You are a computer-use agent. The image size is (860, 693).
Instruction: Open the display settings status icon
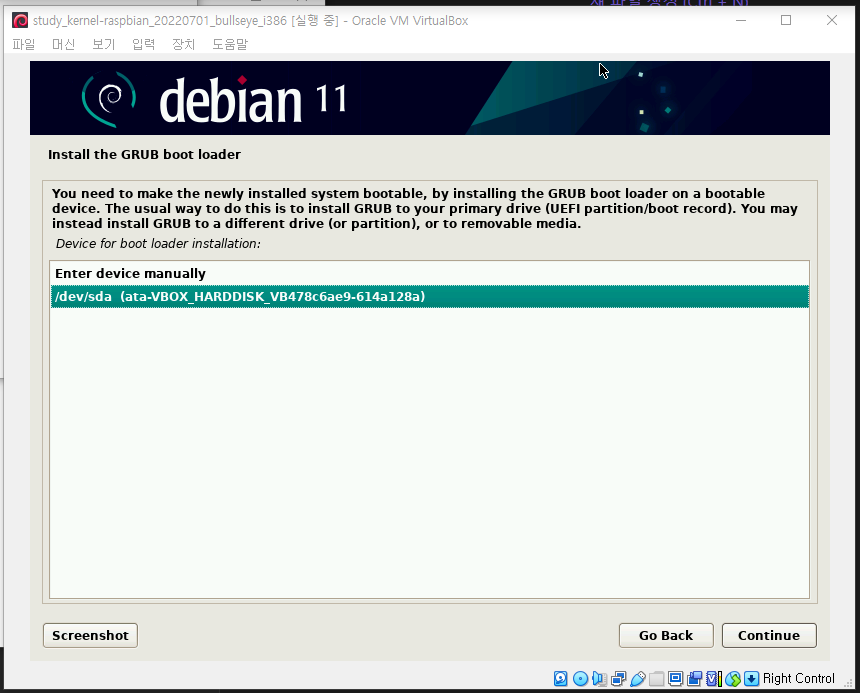(675, 679)
